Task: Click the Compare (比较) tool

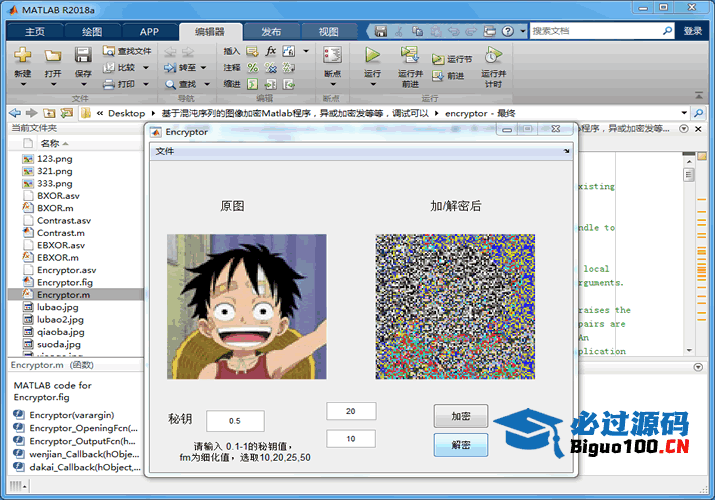Action: (x=119, y=67)
